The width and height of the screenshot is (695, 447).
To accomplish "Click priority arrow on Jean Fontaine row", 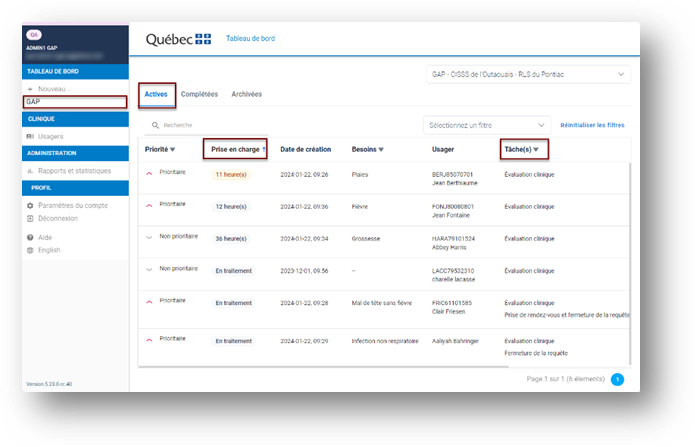I will 149,206.
